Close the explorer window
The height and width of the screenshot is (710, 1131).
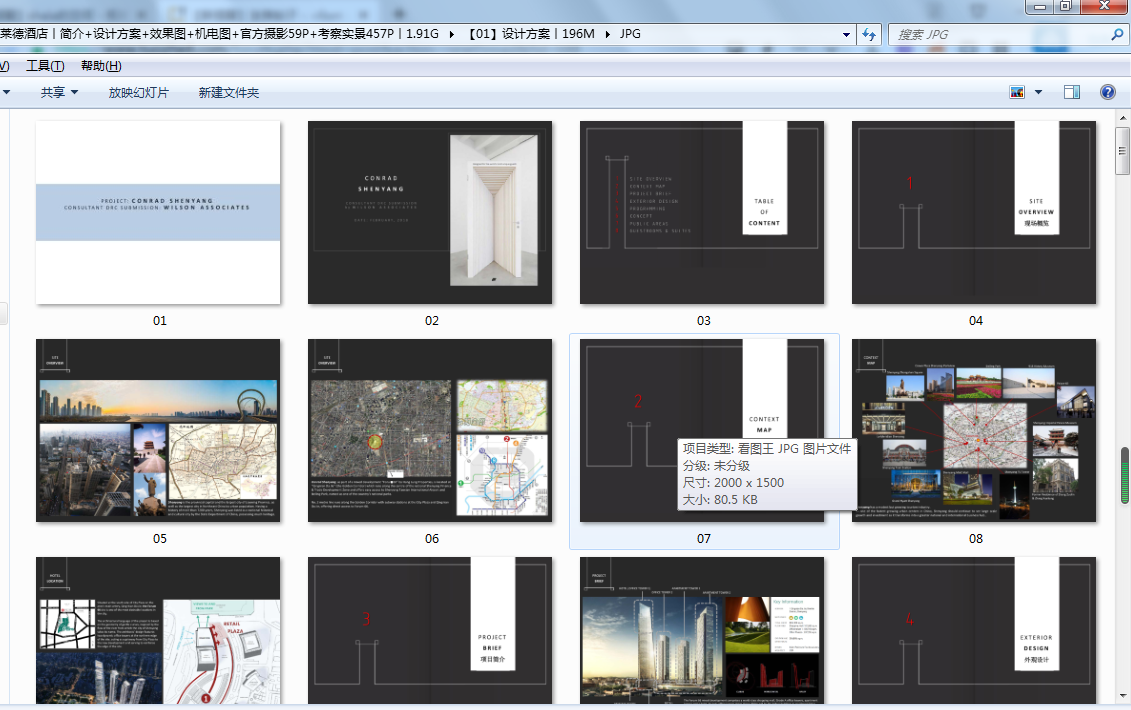1104,6
